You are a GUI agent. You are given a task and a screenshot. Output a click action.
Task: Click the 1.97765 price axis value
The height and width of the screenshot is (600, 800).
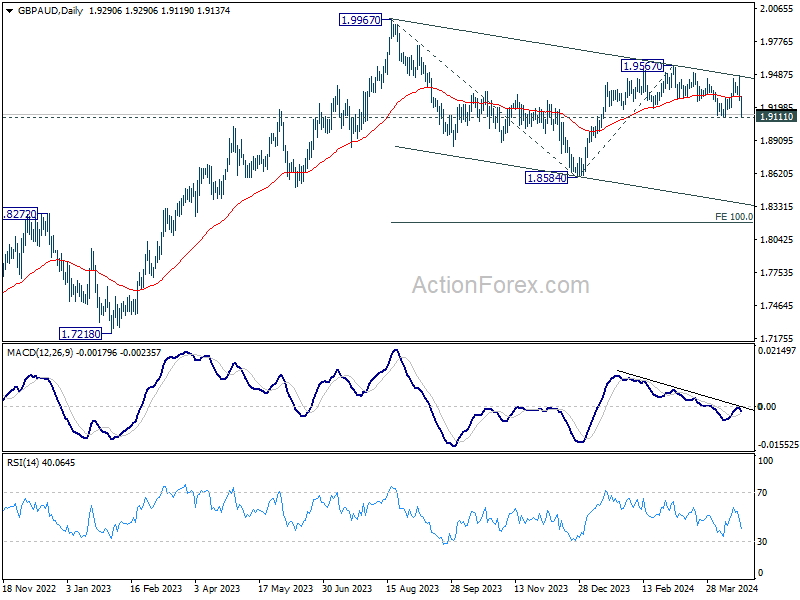(777, 42)
